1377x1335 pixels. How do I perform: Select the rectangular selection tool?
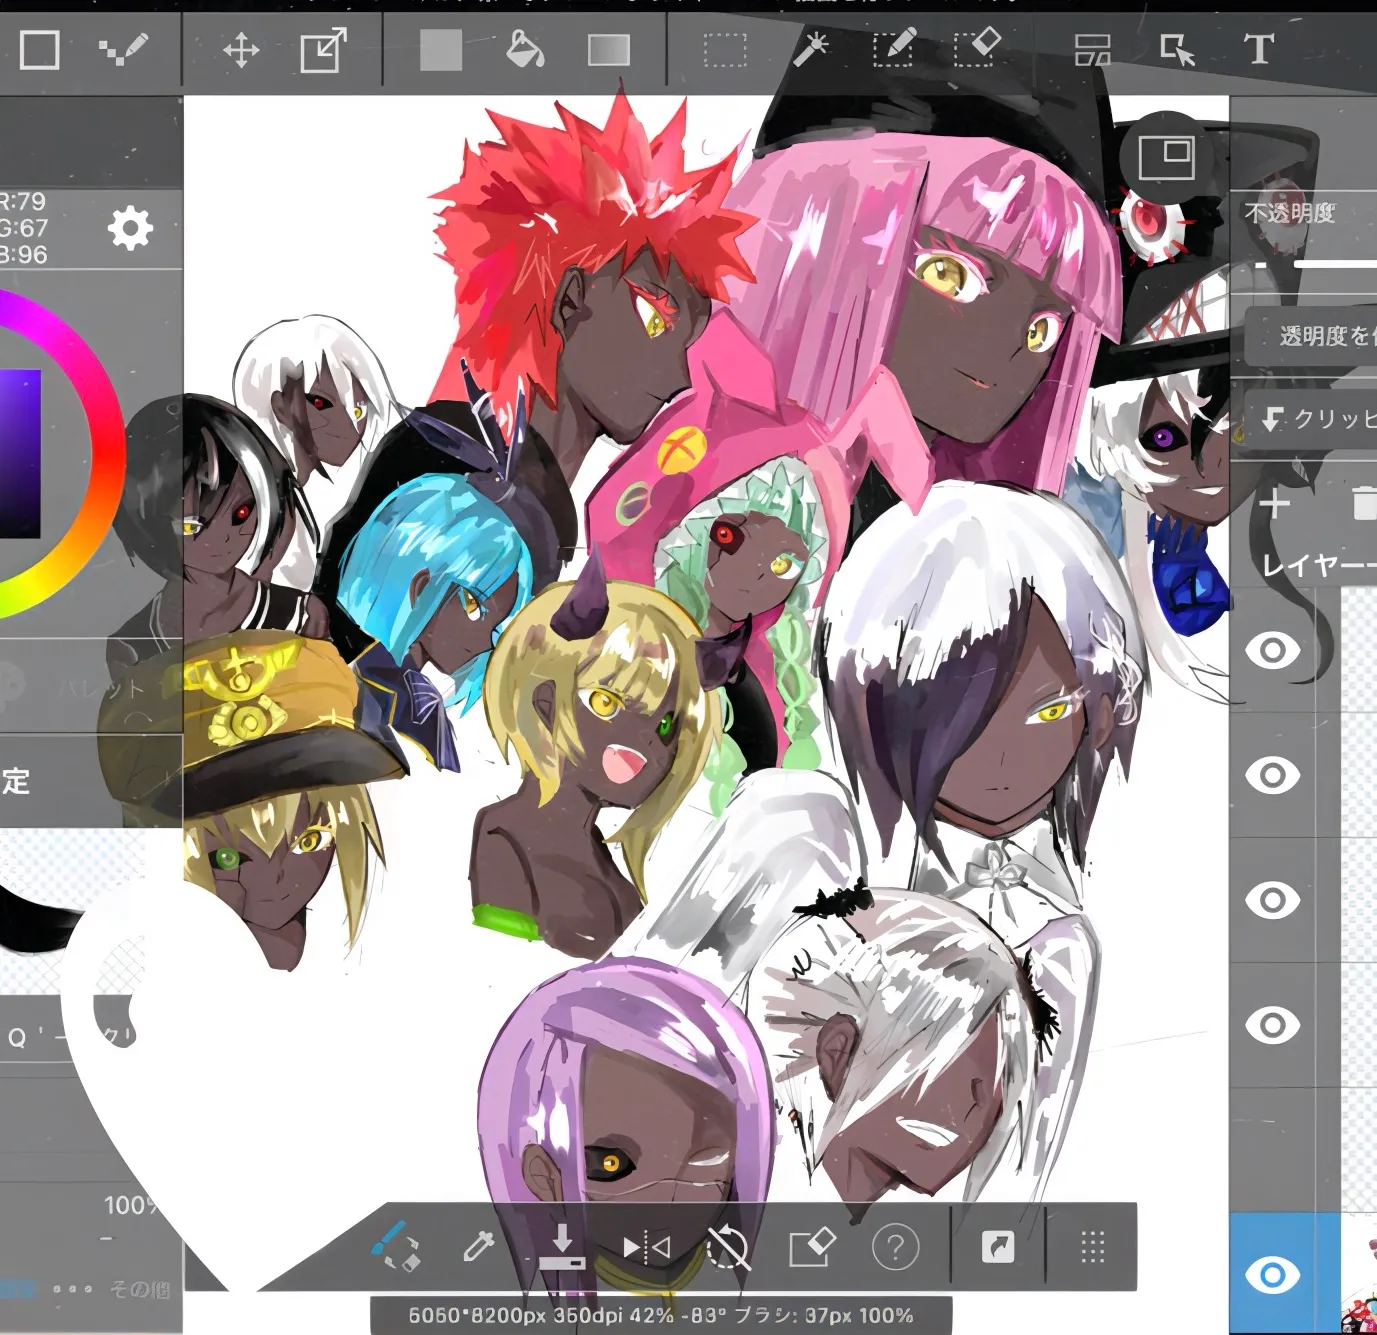click(725, 50)
